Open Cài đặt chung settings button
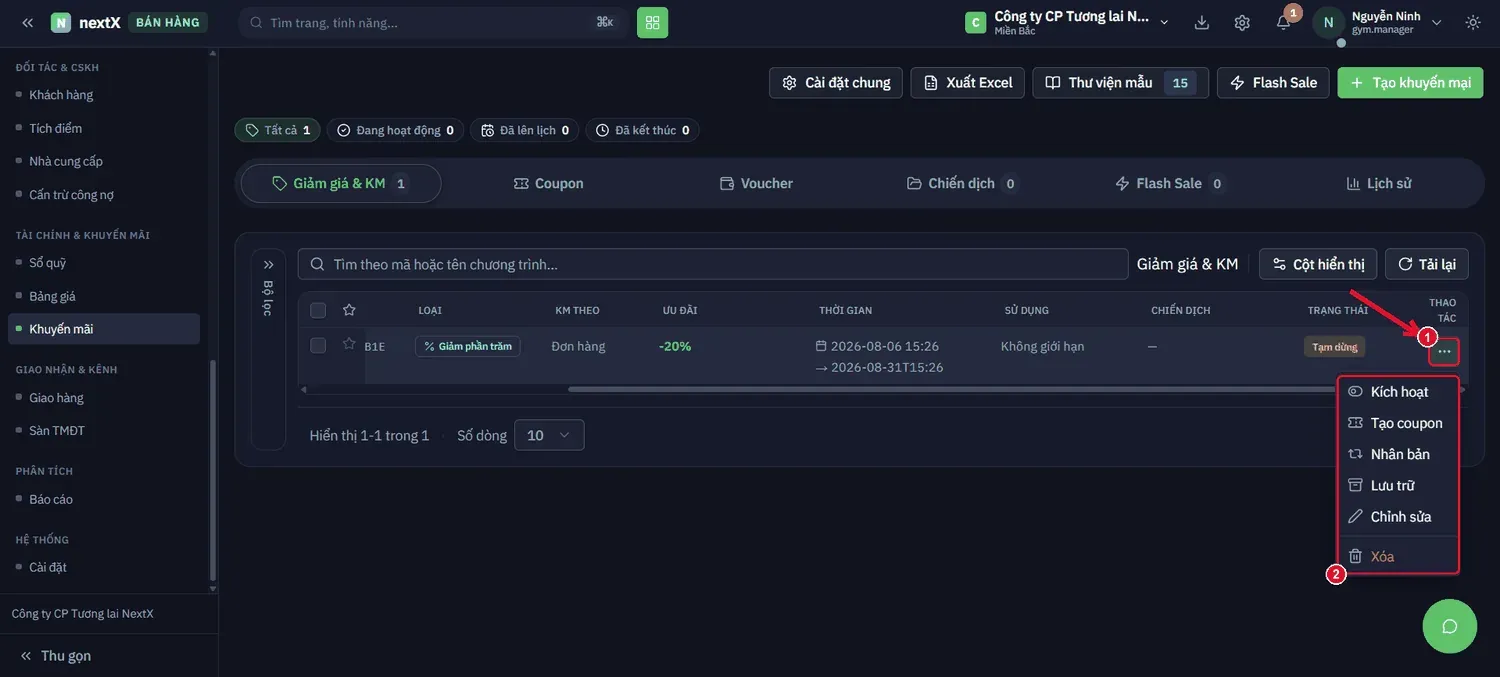Screen dimensions: 1500x677 pos(836,82)
